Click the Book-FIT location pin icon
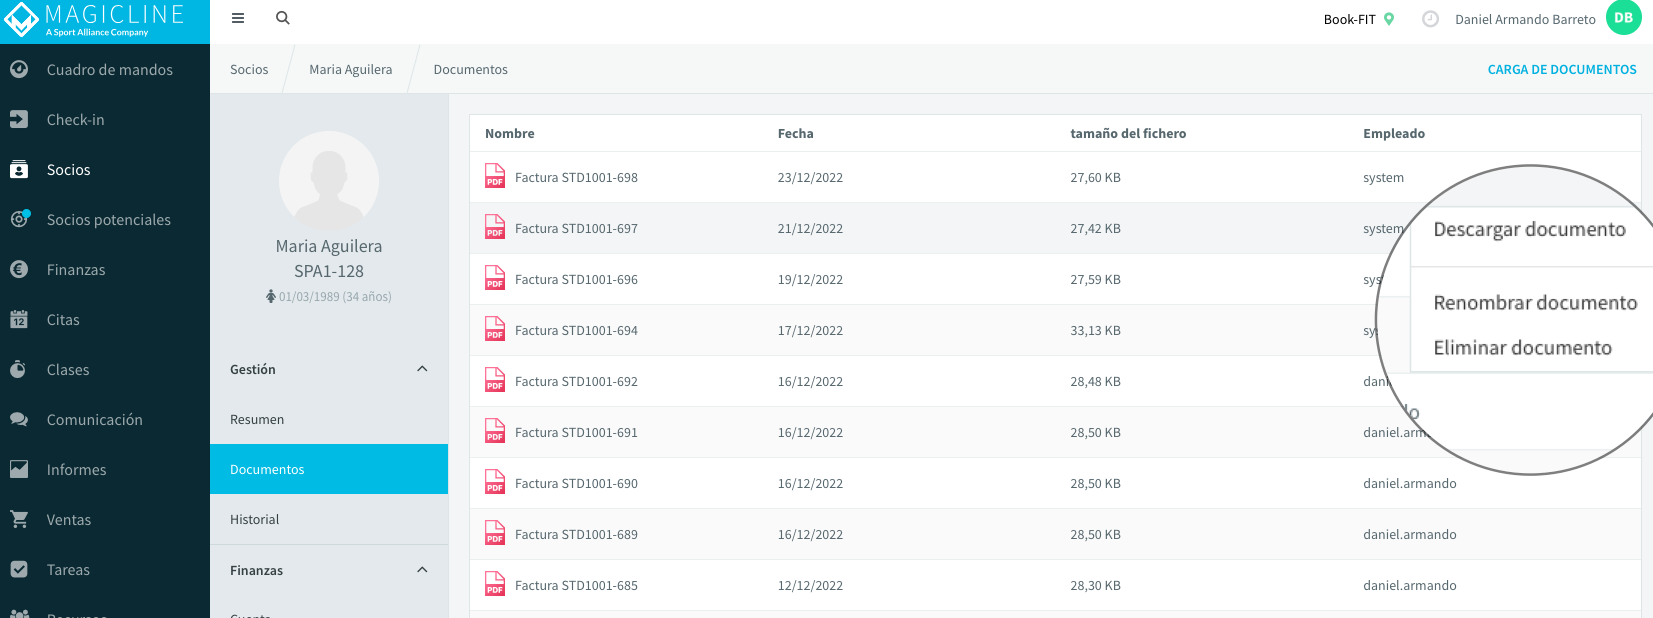Viewport: 1653px width, 618px height. pyautogui.click(x=1389, y=19)
